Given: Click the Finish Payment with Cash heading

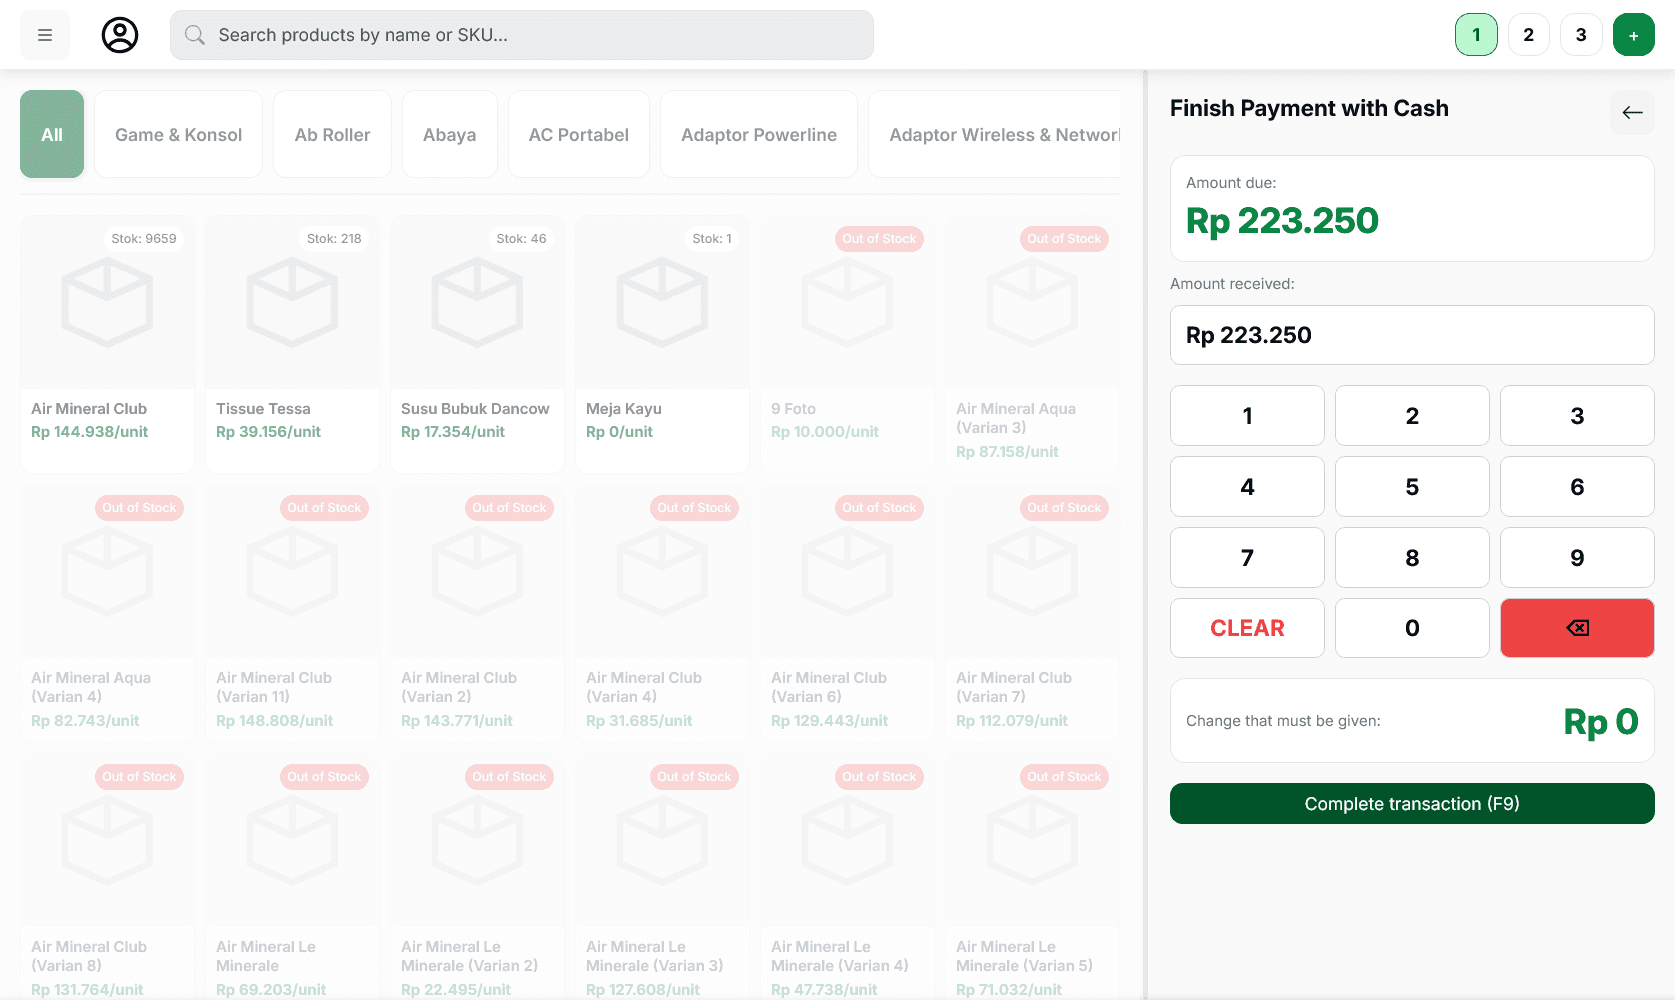Looking at the screenshot, I should (1309, 108).
